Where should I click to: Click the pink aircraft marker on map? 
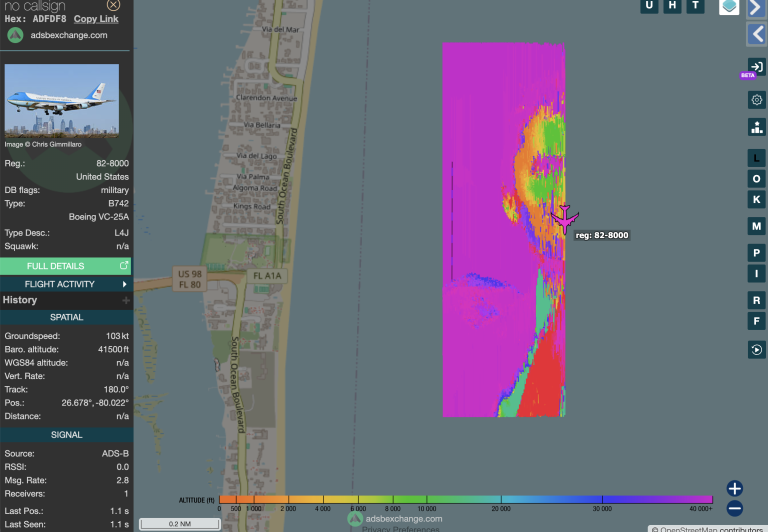pos(565,217)
